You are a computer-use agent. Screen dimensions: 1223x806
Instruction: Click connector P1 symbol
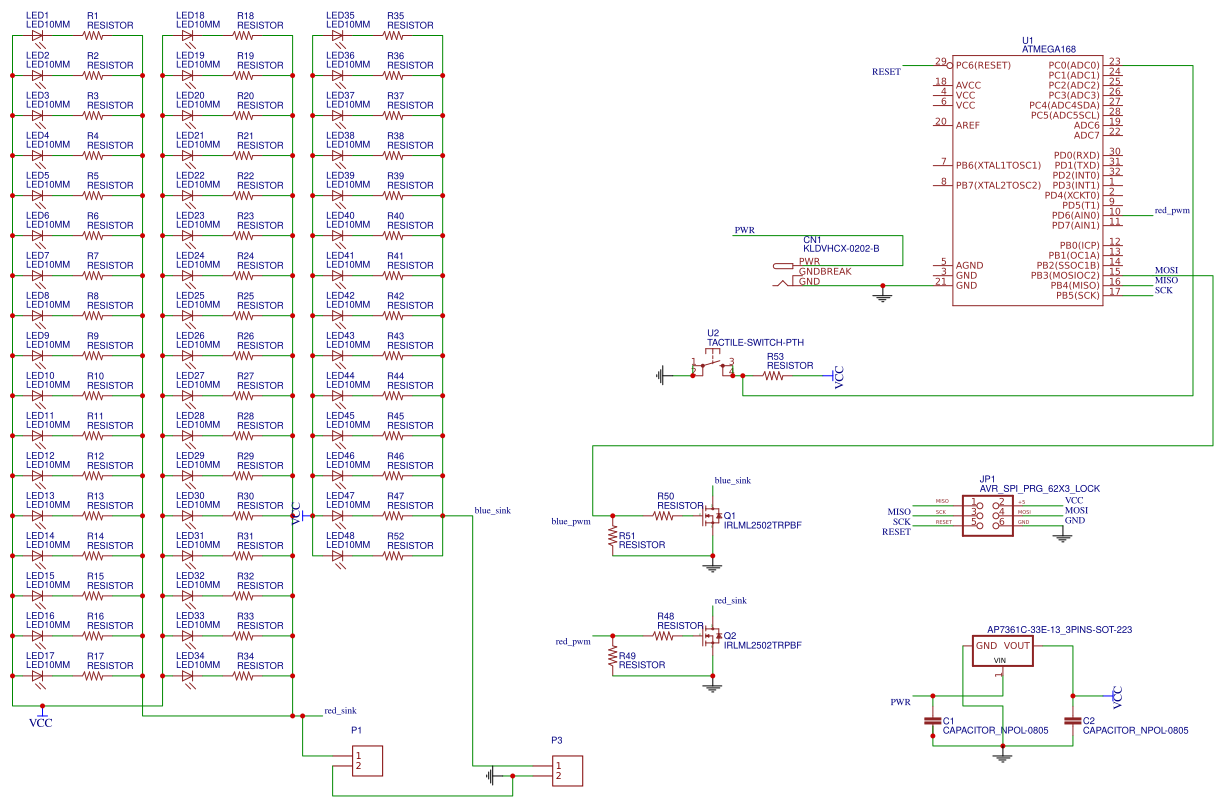click(x=366, y=760)
